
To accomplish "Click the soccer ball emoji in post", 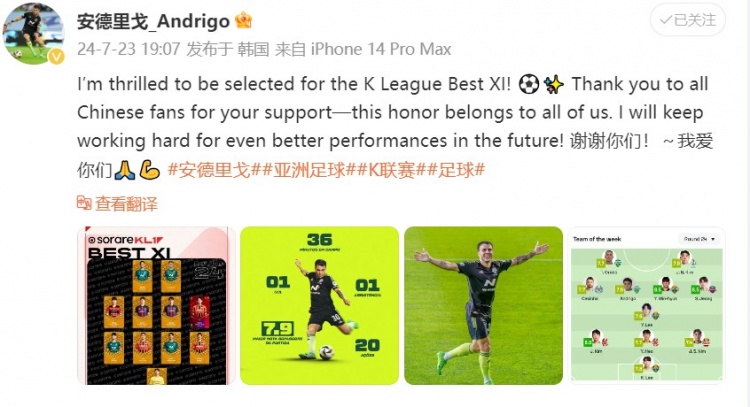I will [529, 84].
